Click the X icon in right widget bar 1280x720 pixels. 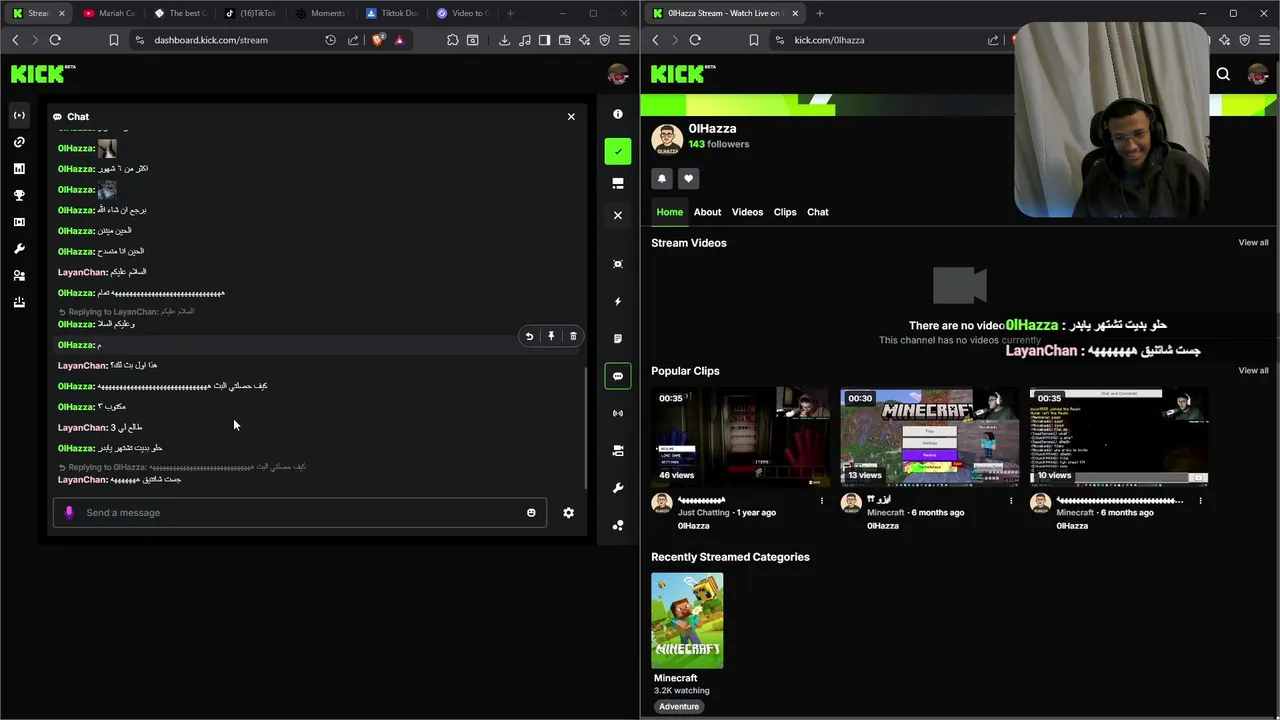click(x=618, y=215)
